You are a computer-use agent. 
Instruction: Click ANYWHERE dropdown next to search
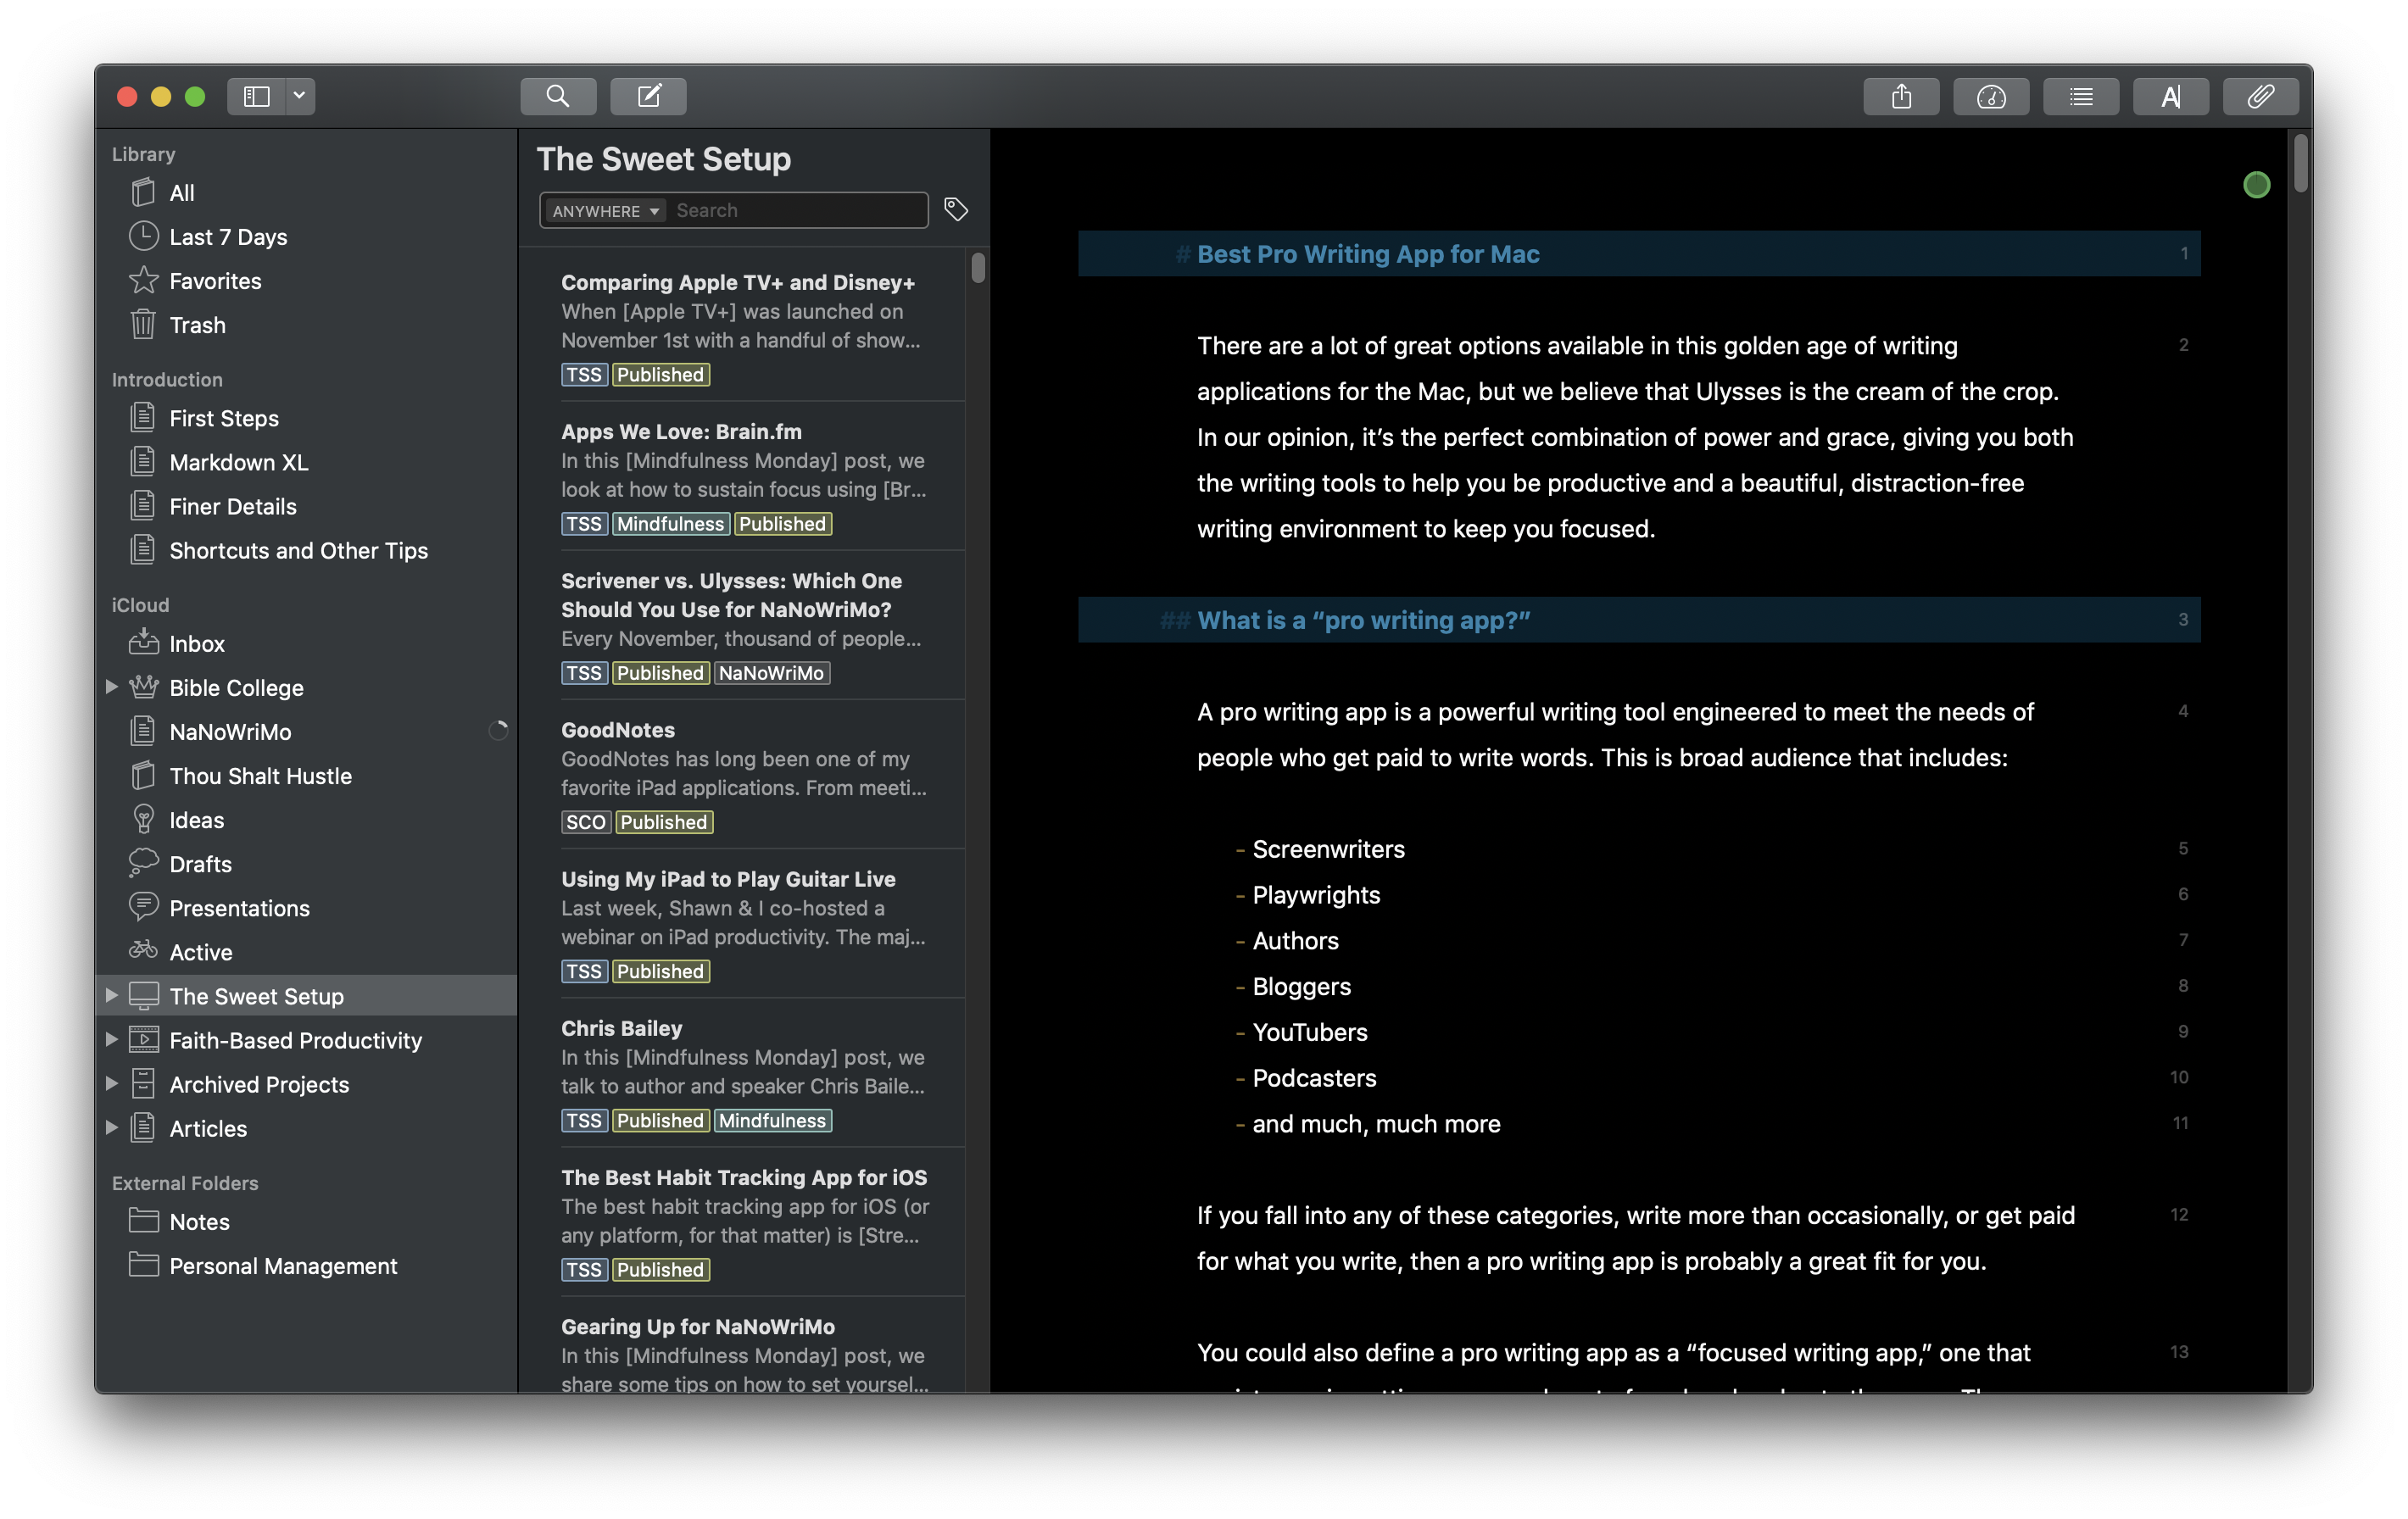[602, 210]
